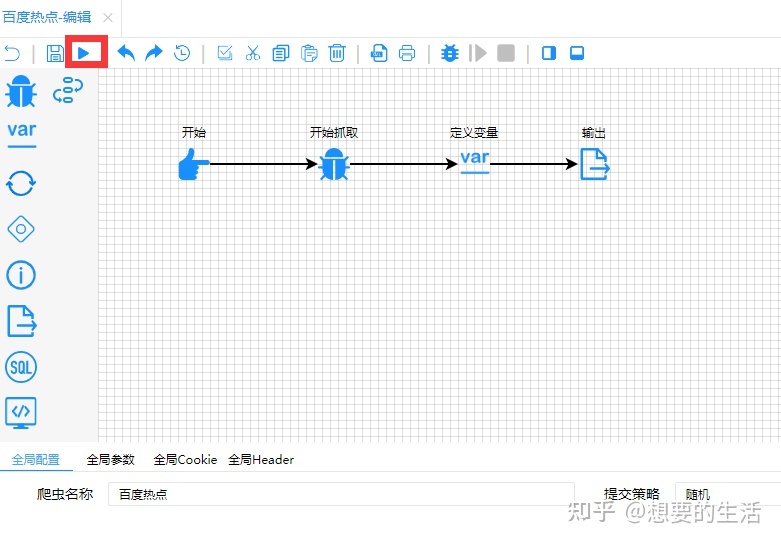Select the diamond condition node in palette
Image resolution: width=781 pixels, height=544 pixels.
coord(21,229)
